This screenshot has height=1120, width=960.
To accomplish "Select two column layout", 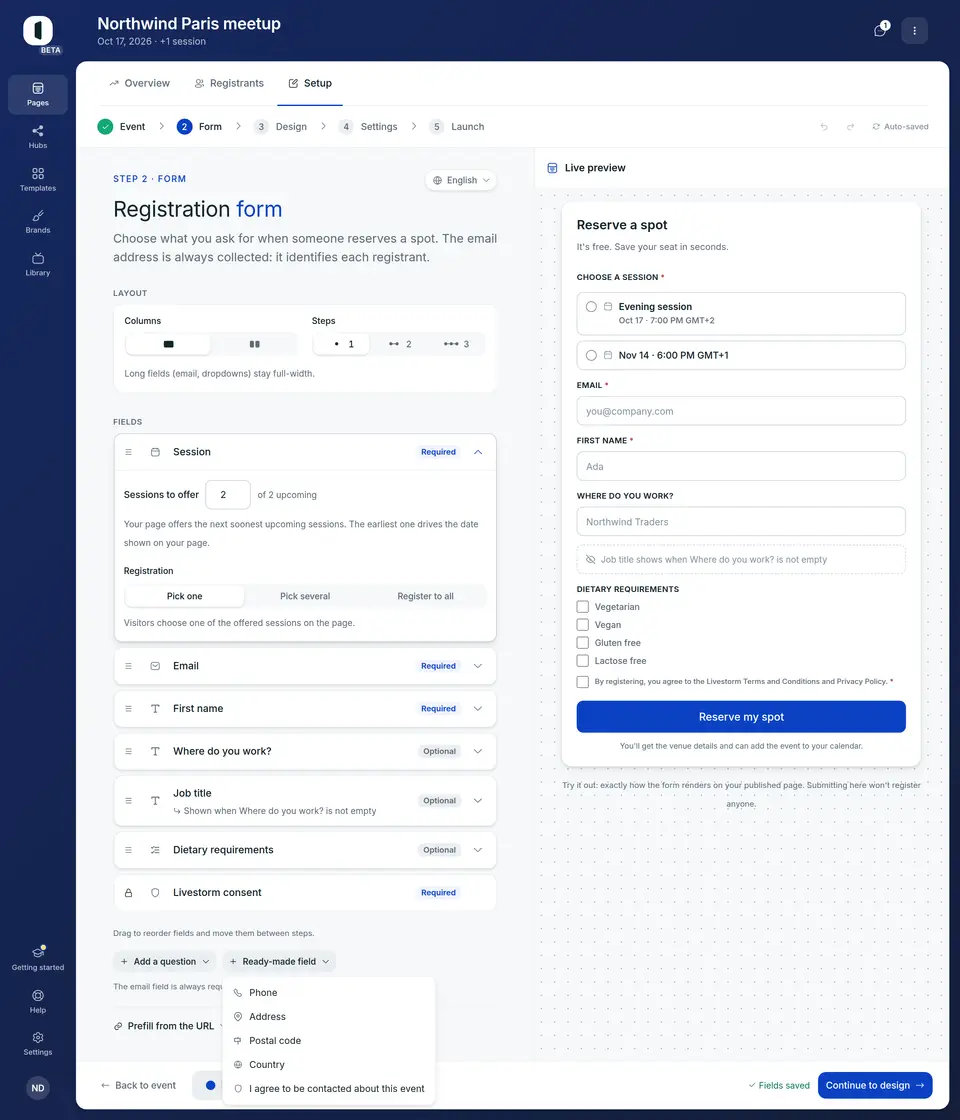I will tap(254, 344).
